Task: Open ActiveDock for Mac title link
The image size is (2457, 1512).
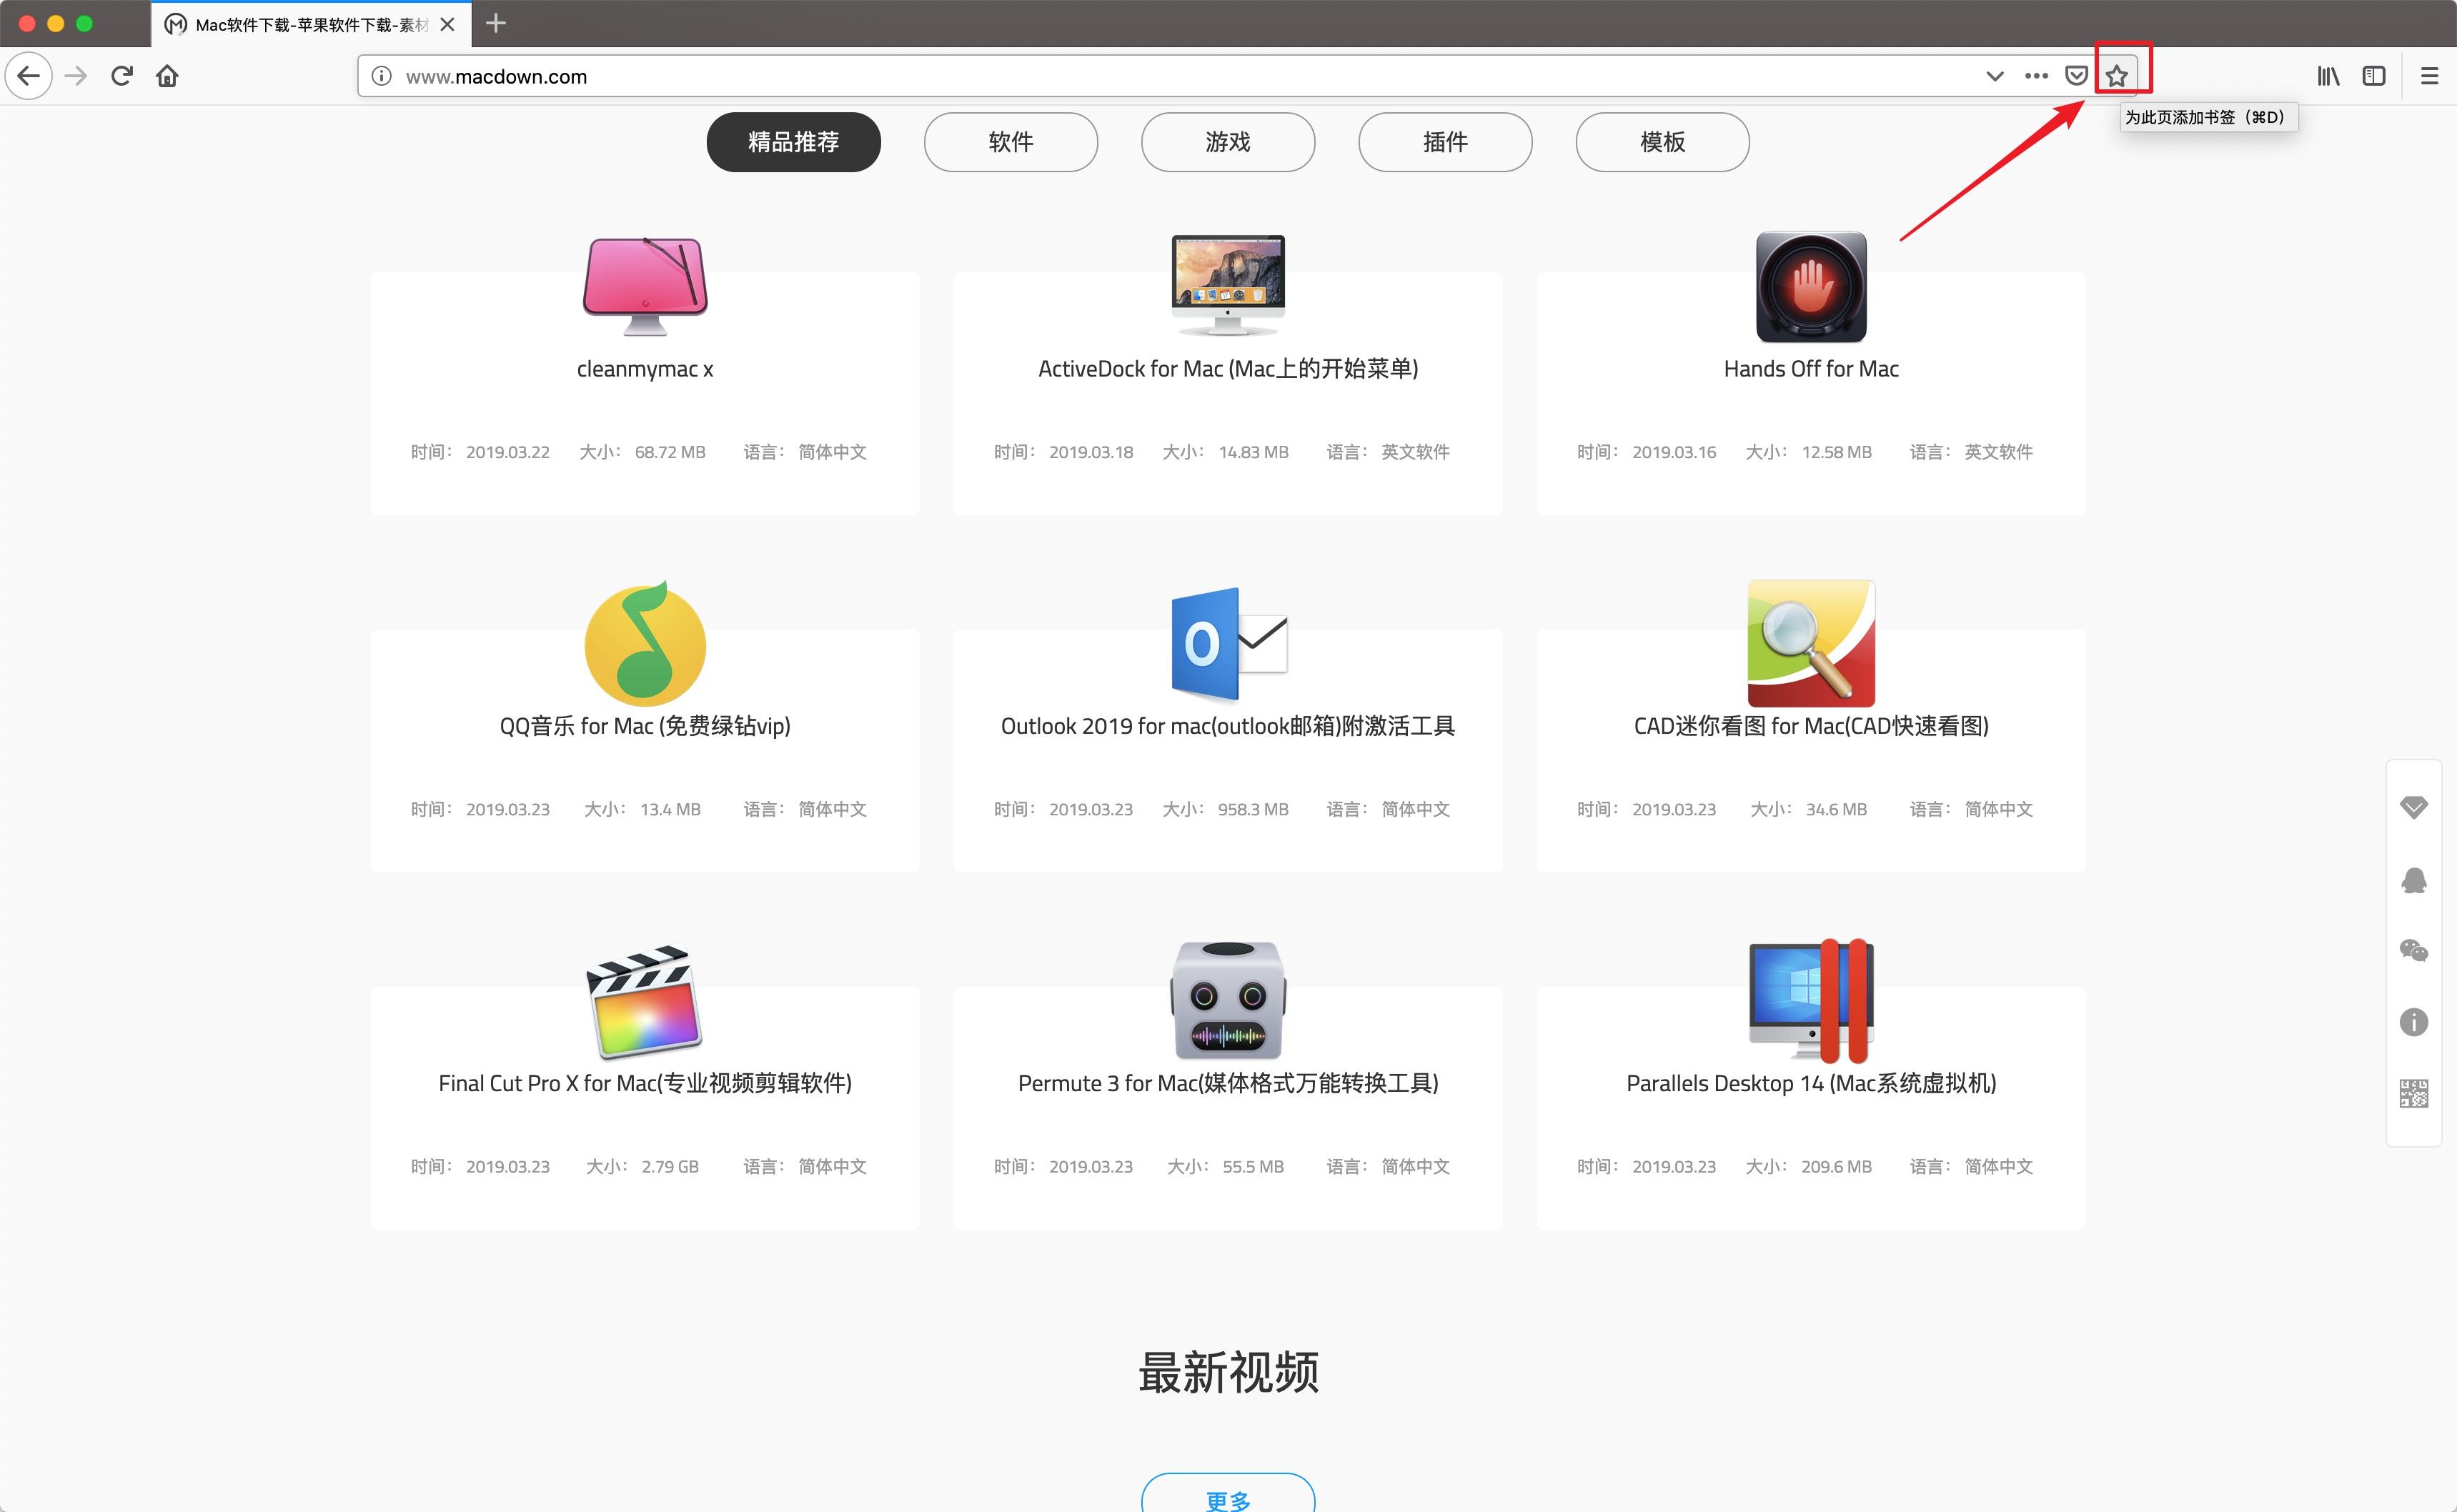Action: point(1228,369)
